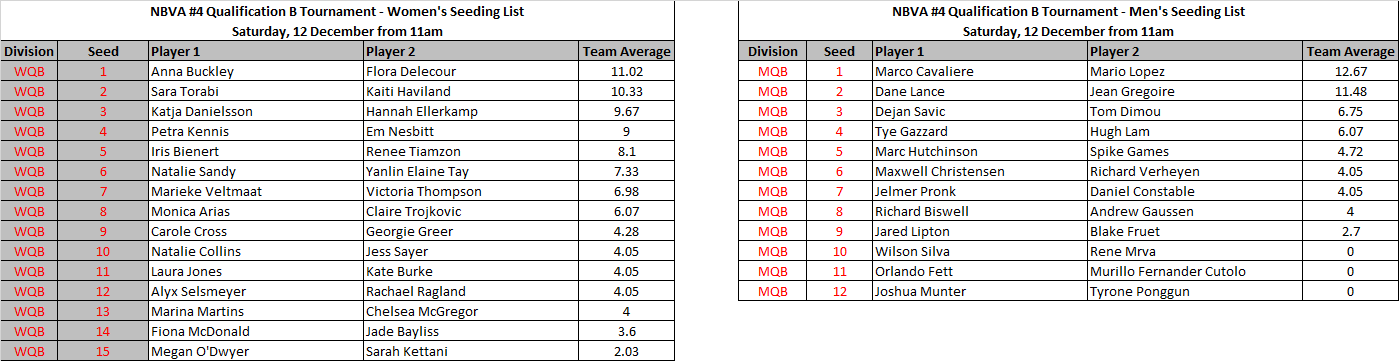Screen dimensions: 1399x361
Task: Select Marco Cavaliere in men's list
Action: pyautogui.click(x=979, y=72)
